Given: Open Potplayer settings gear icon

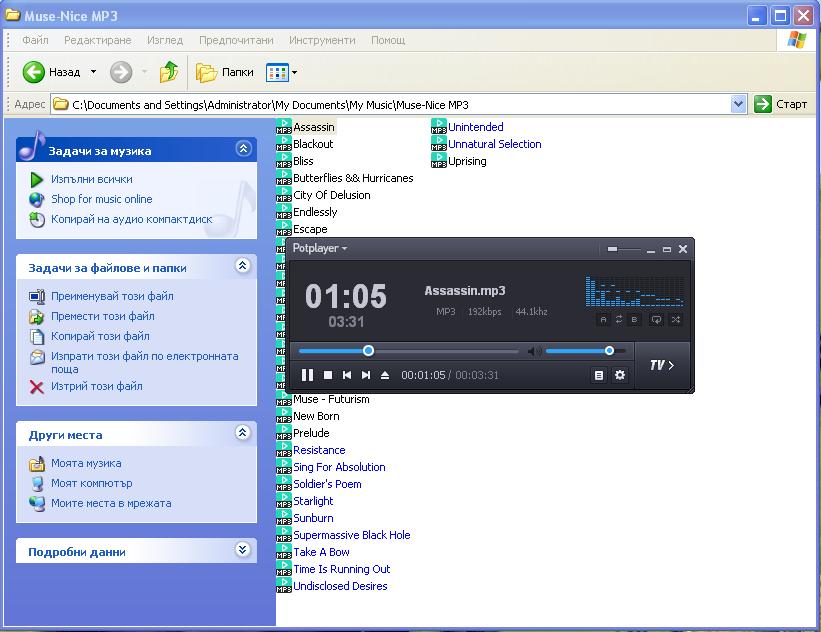Looking at the screenshot, I should (x=620, y=375).
